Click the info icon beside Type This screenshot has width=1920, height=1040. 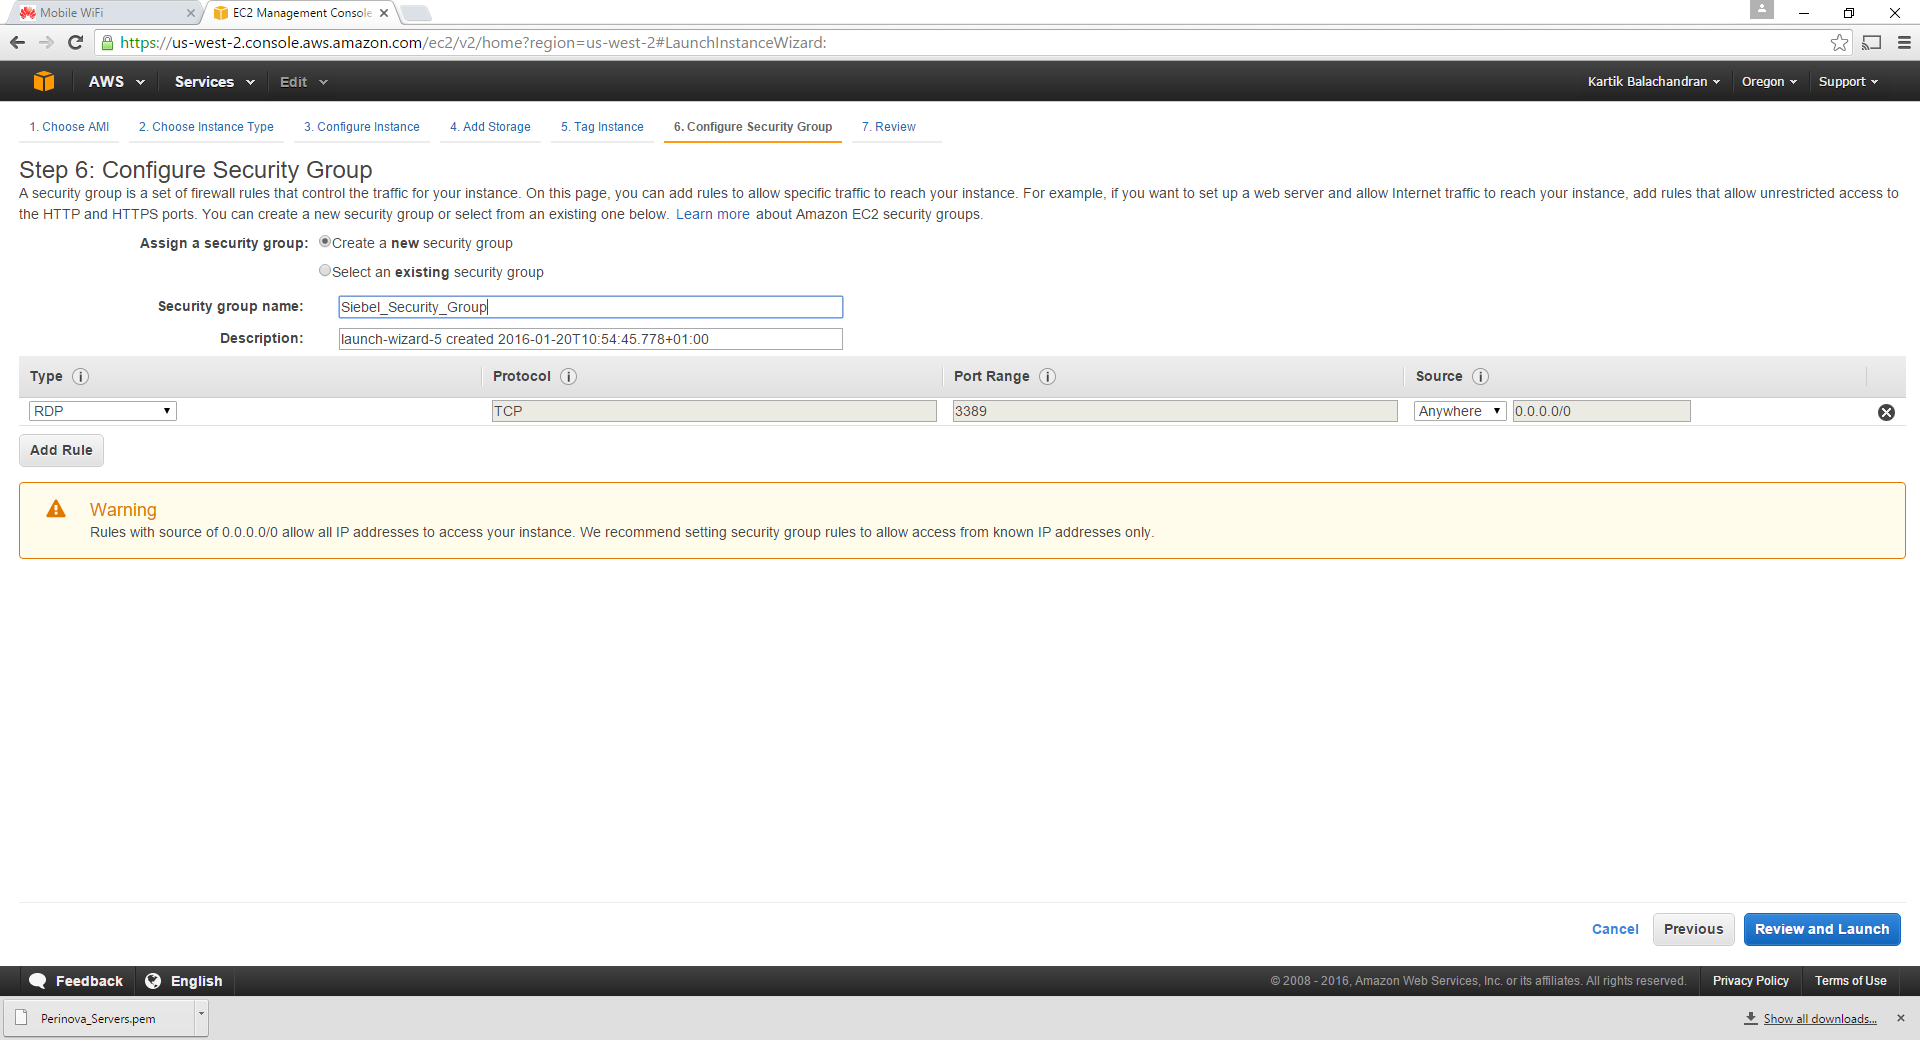(81, 376)
